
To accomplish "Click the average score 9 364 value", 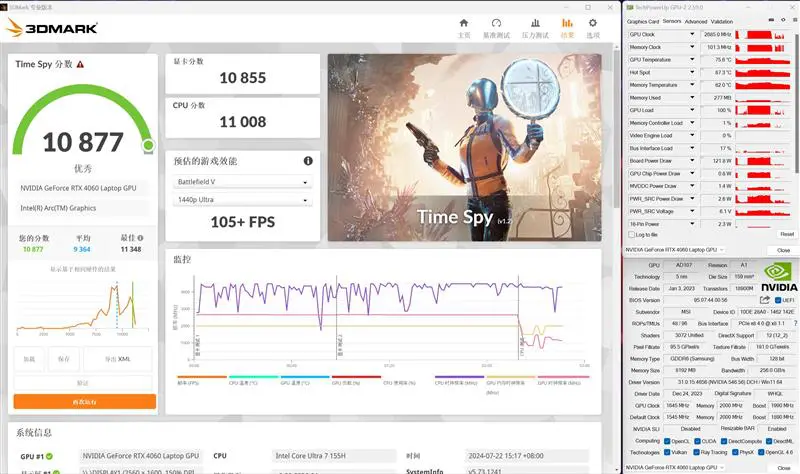I will coord(82,250).
